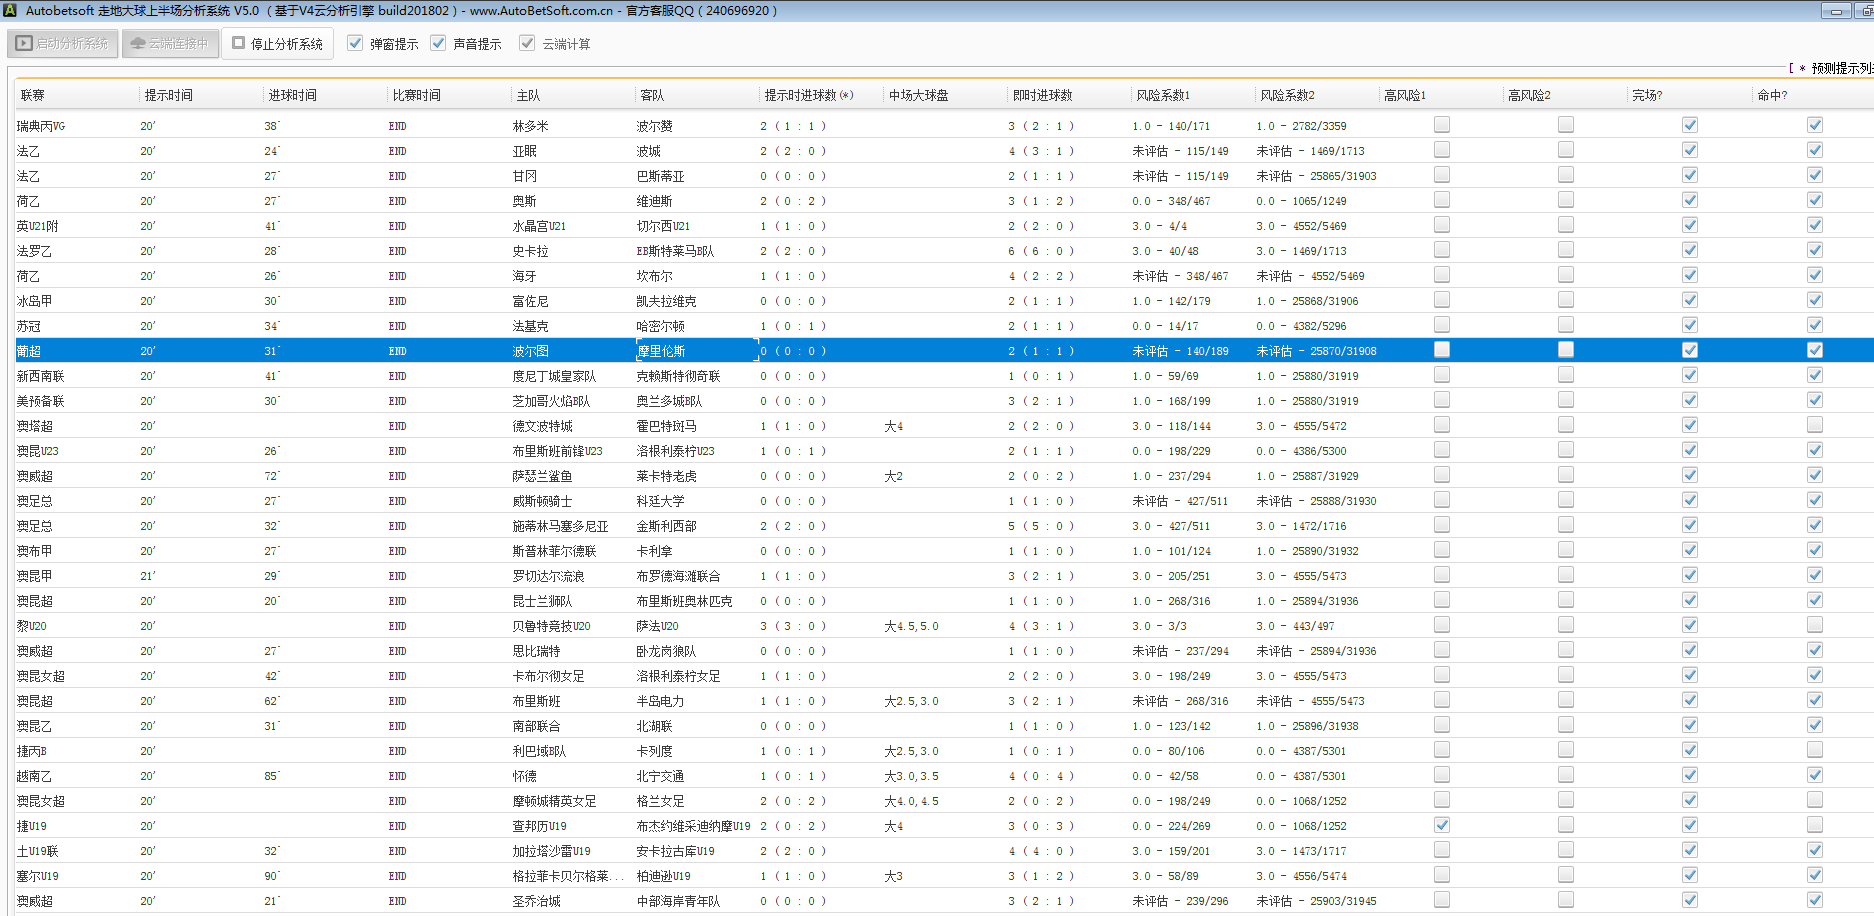1874x916 pixels.
Task: Disable the 声音提示 checkbox
Action: click(x=438, y=44)
